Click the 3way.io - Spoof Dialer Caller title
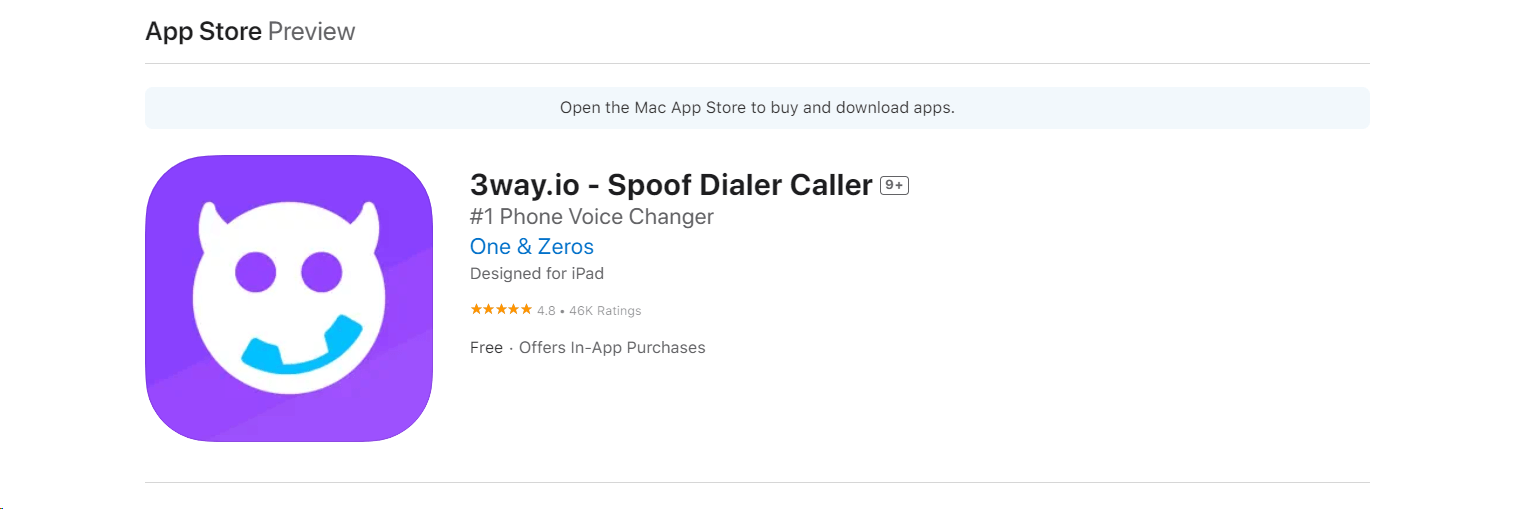This screenshot has width=1514, height=509. point(671,185)
